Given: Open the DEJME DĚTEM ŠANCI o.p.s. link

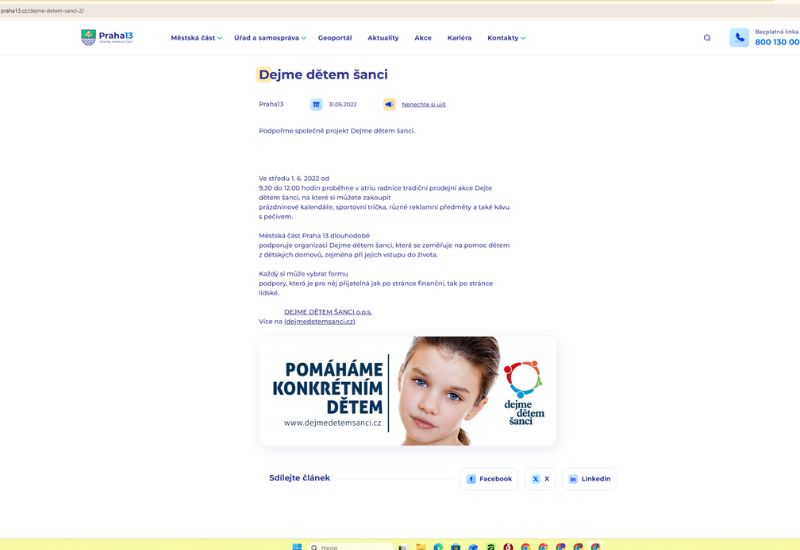Looking at the screenshot, I should click(x=328, y=312).
